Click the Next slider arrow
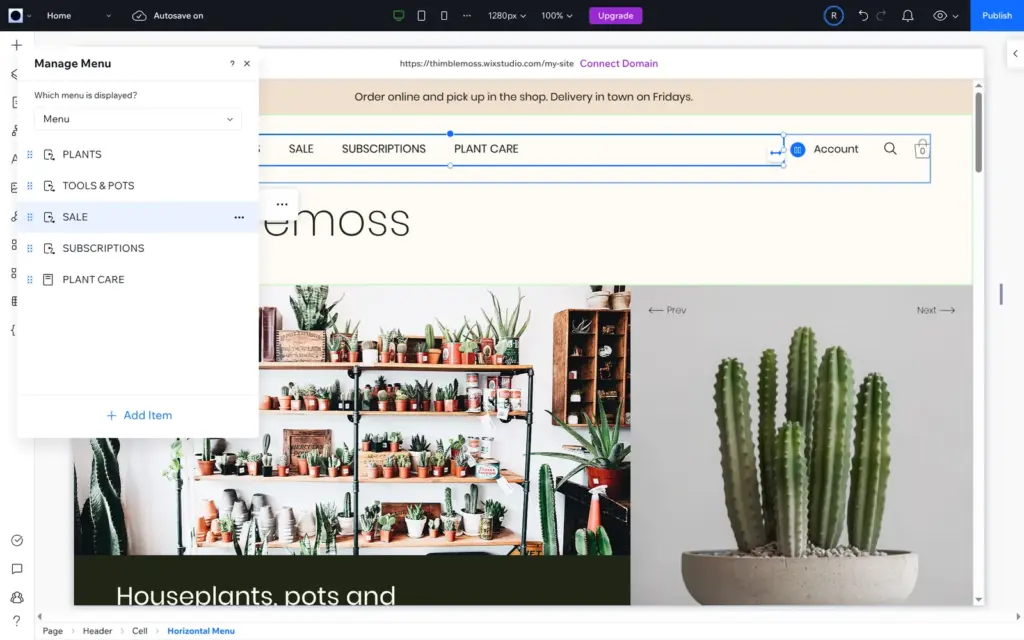The width and height of the screenshot is (1024, 640). (x=936, y=310)
